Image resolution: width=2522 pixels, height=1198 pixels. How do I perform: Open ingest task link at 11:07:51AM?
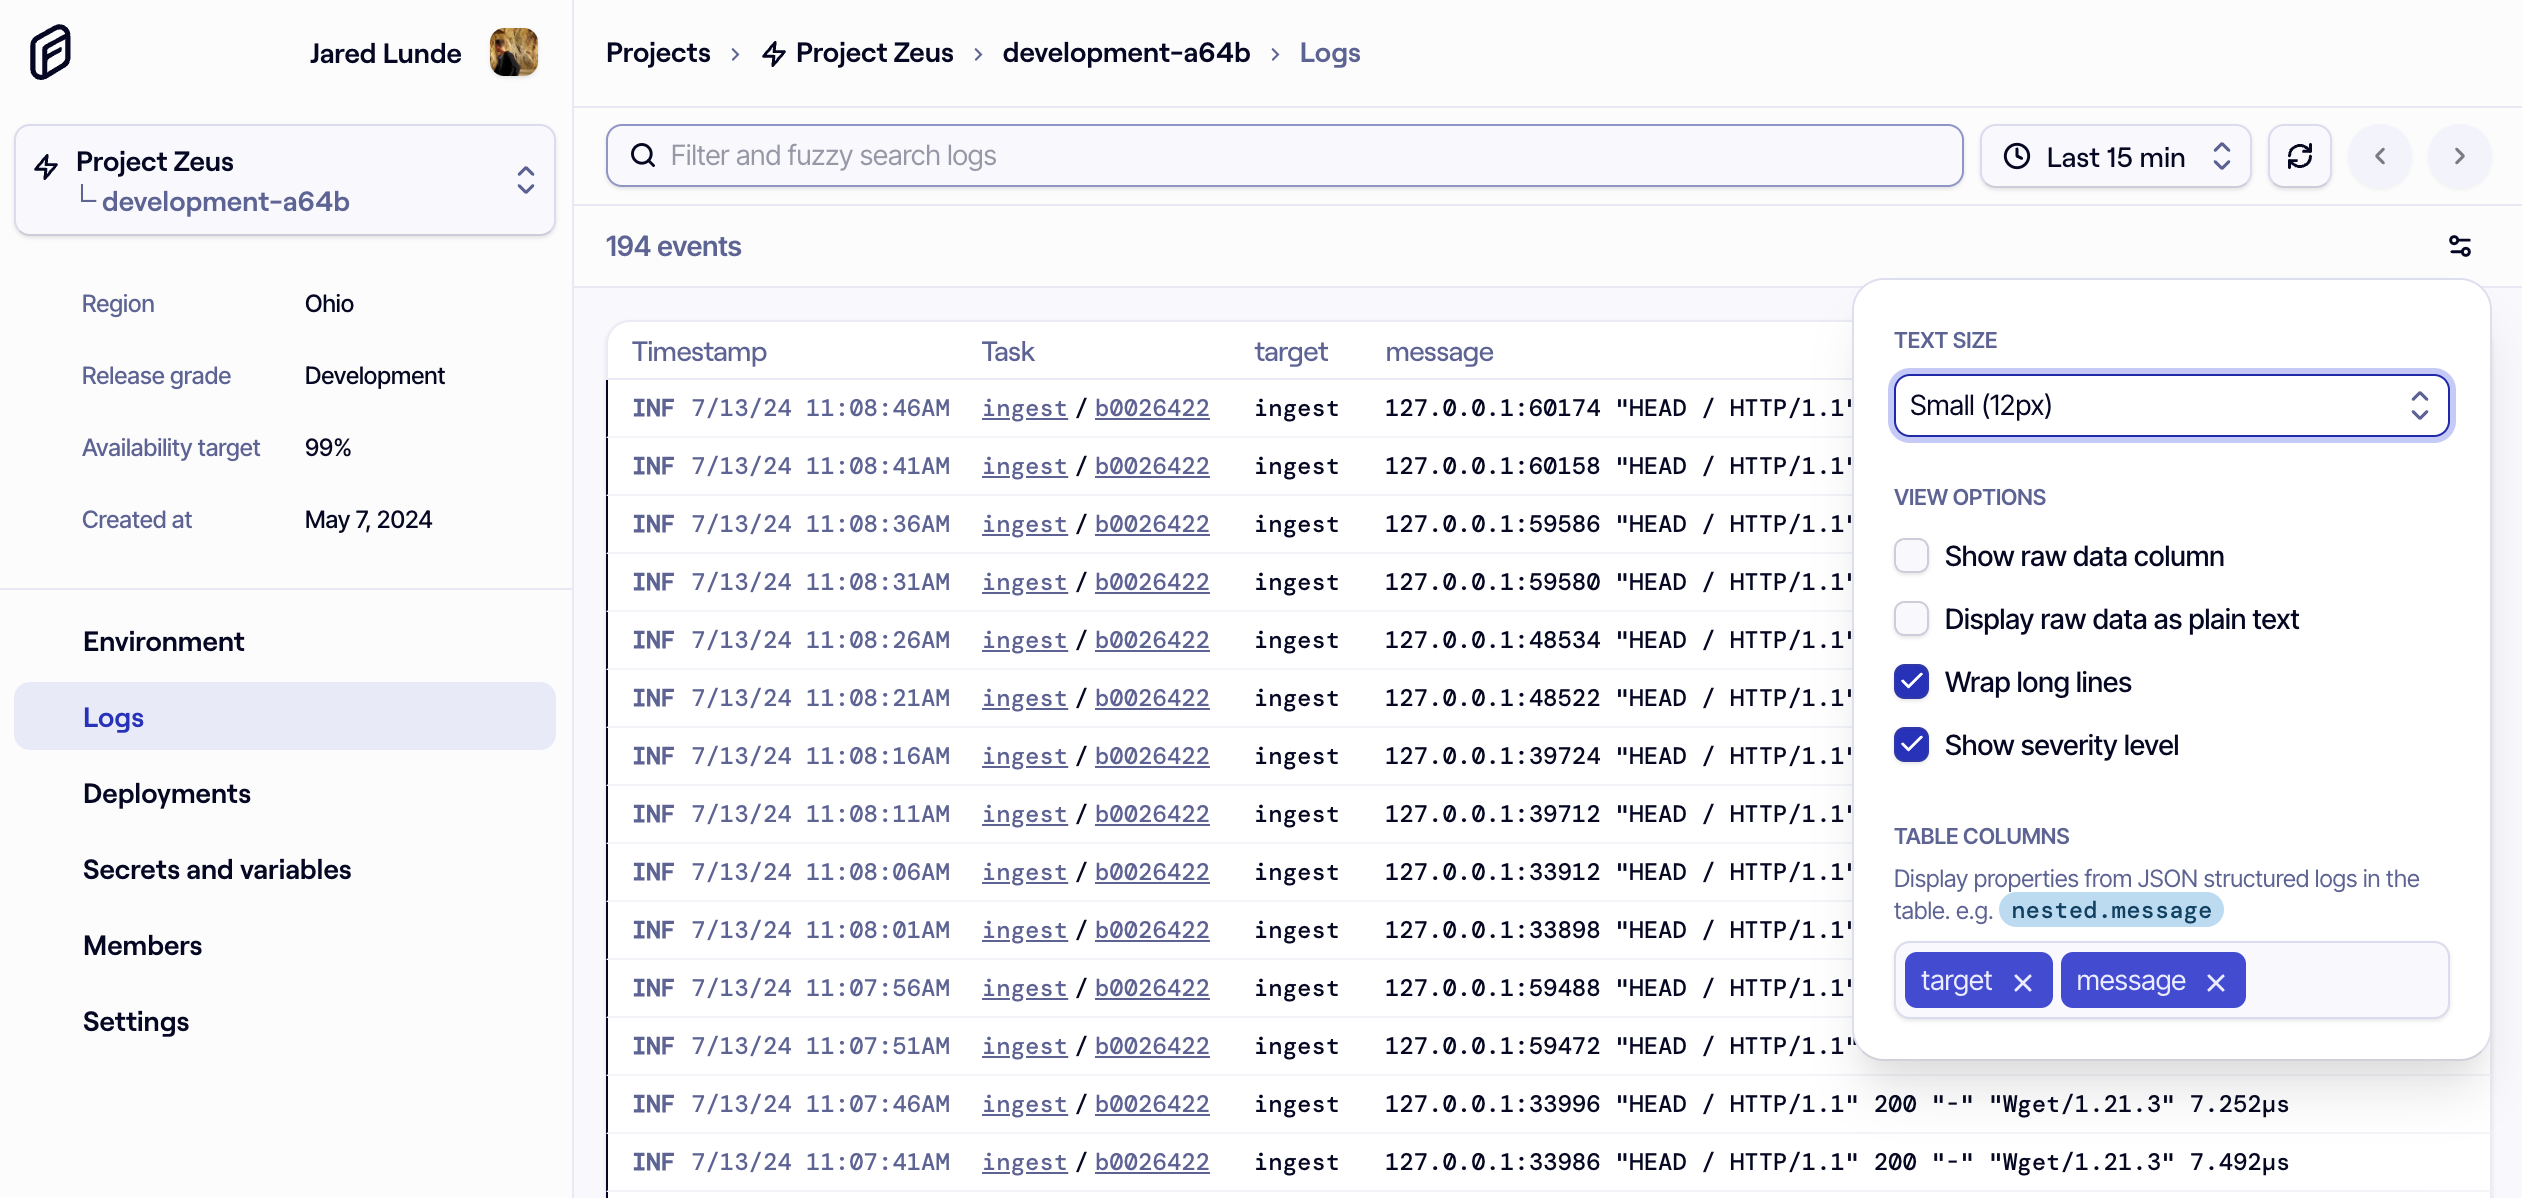(x=1024, y=1046)
